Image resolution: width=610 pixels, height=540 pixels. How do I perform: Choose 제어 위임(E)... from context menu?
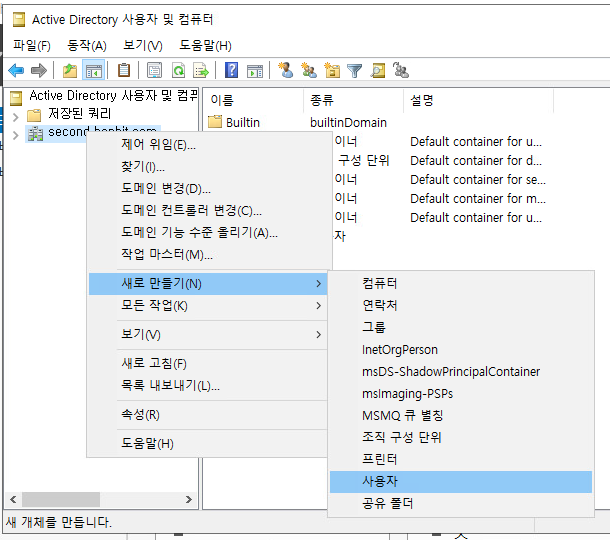[208, 145]
